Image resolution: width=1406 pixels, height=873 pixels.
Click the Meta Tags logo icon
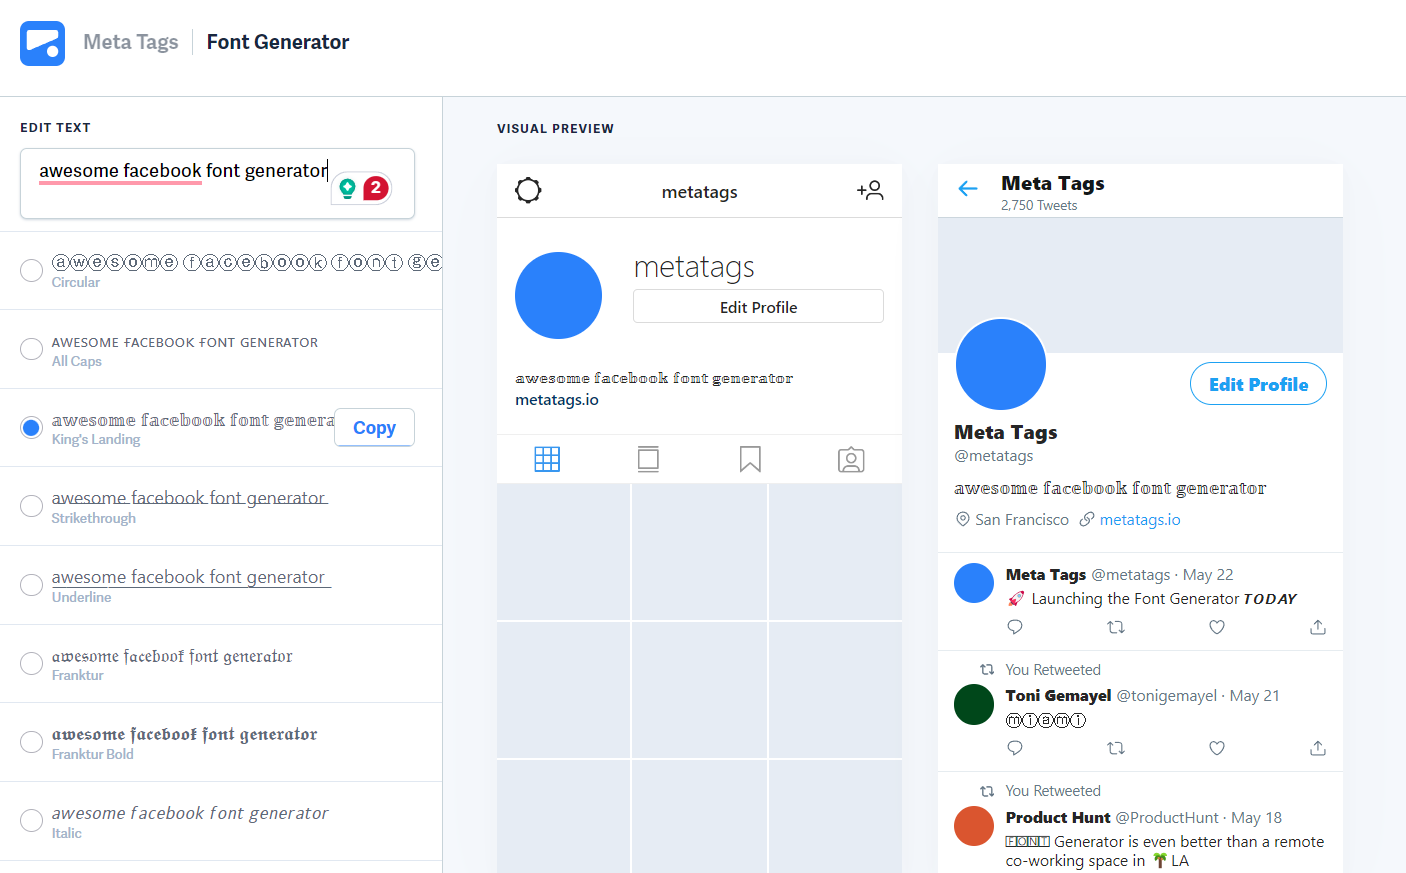42,43
